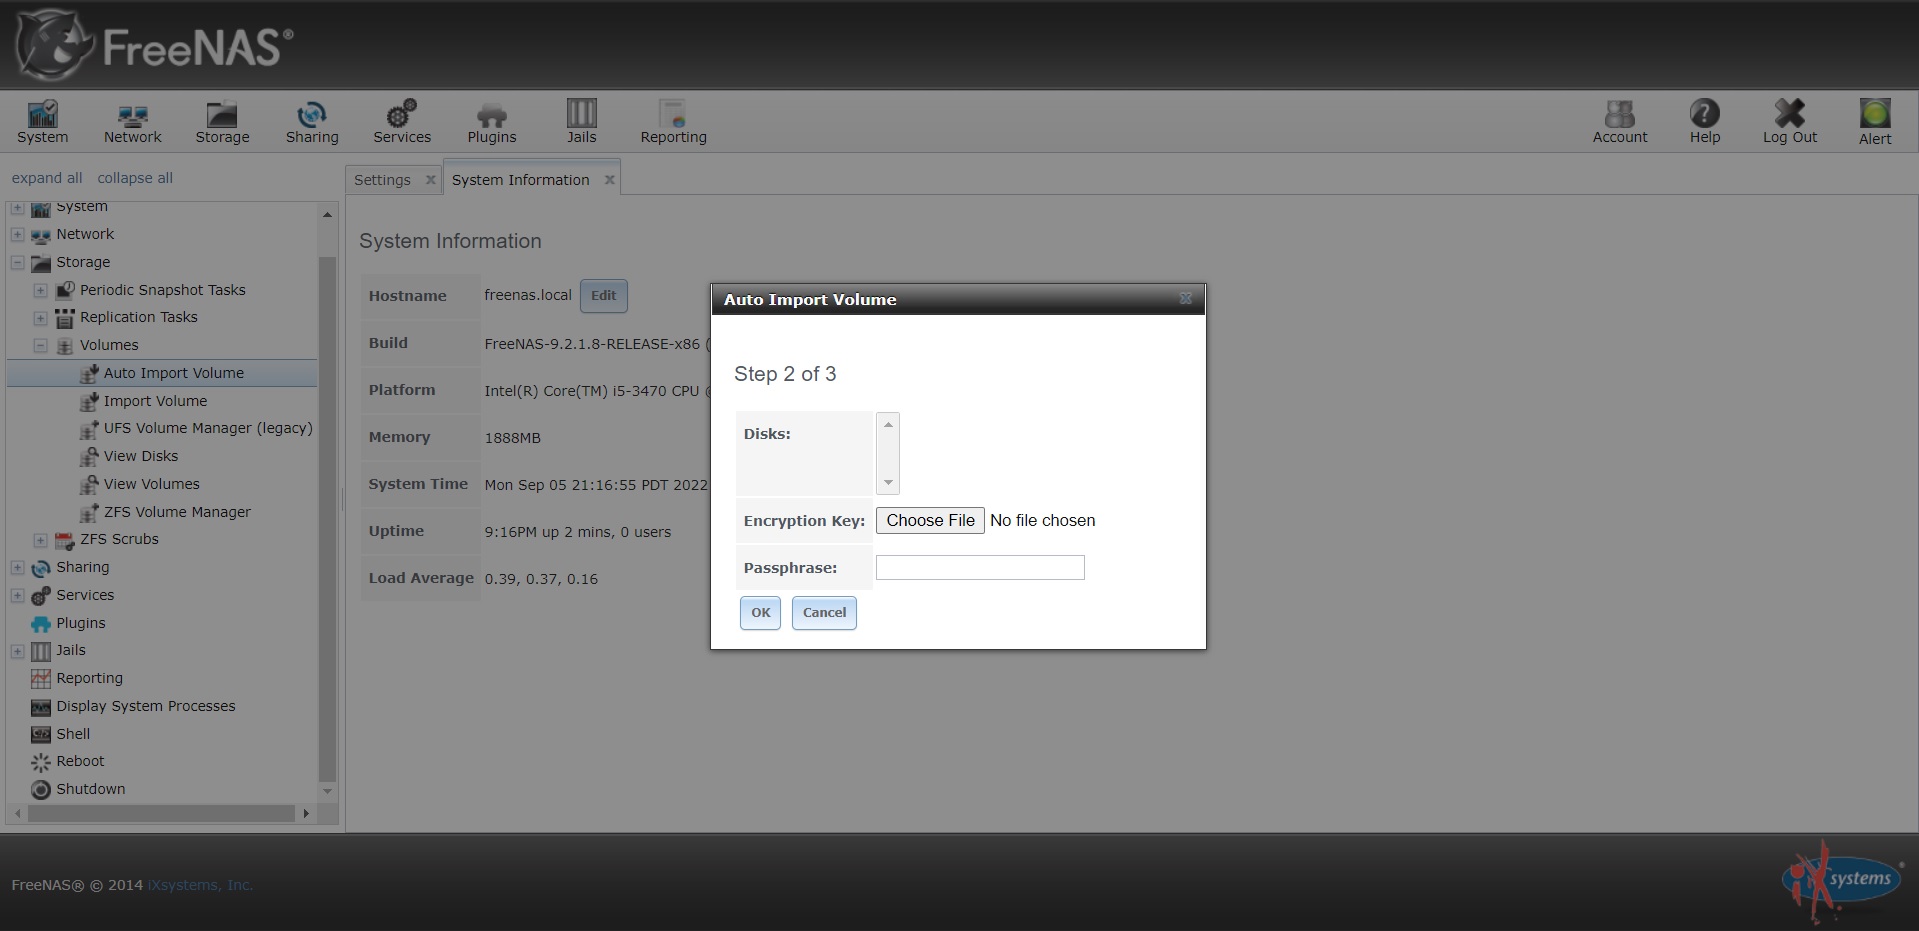Image resolution: width=1919 pixels, height=931 pixels.
Task: Open the Help toolbar icon
Action: (x=1705, y=122)
